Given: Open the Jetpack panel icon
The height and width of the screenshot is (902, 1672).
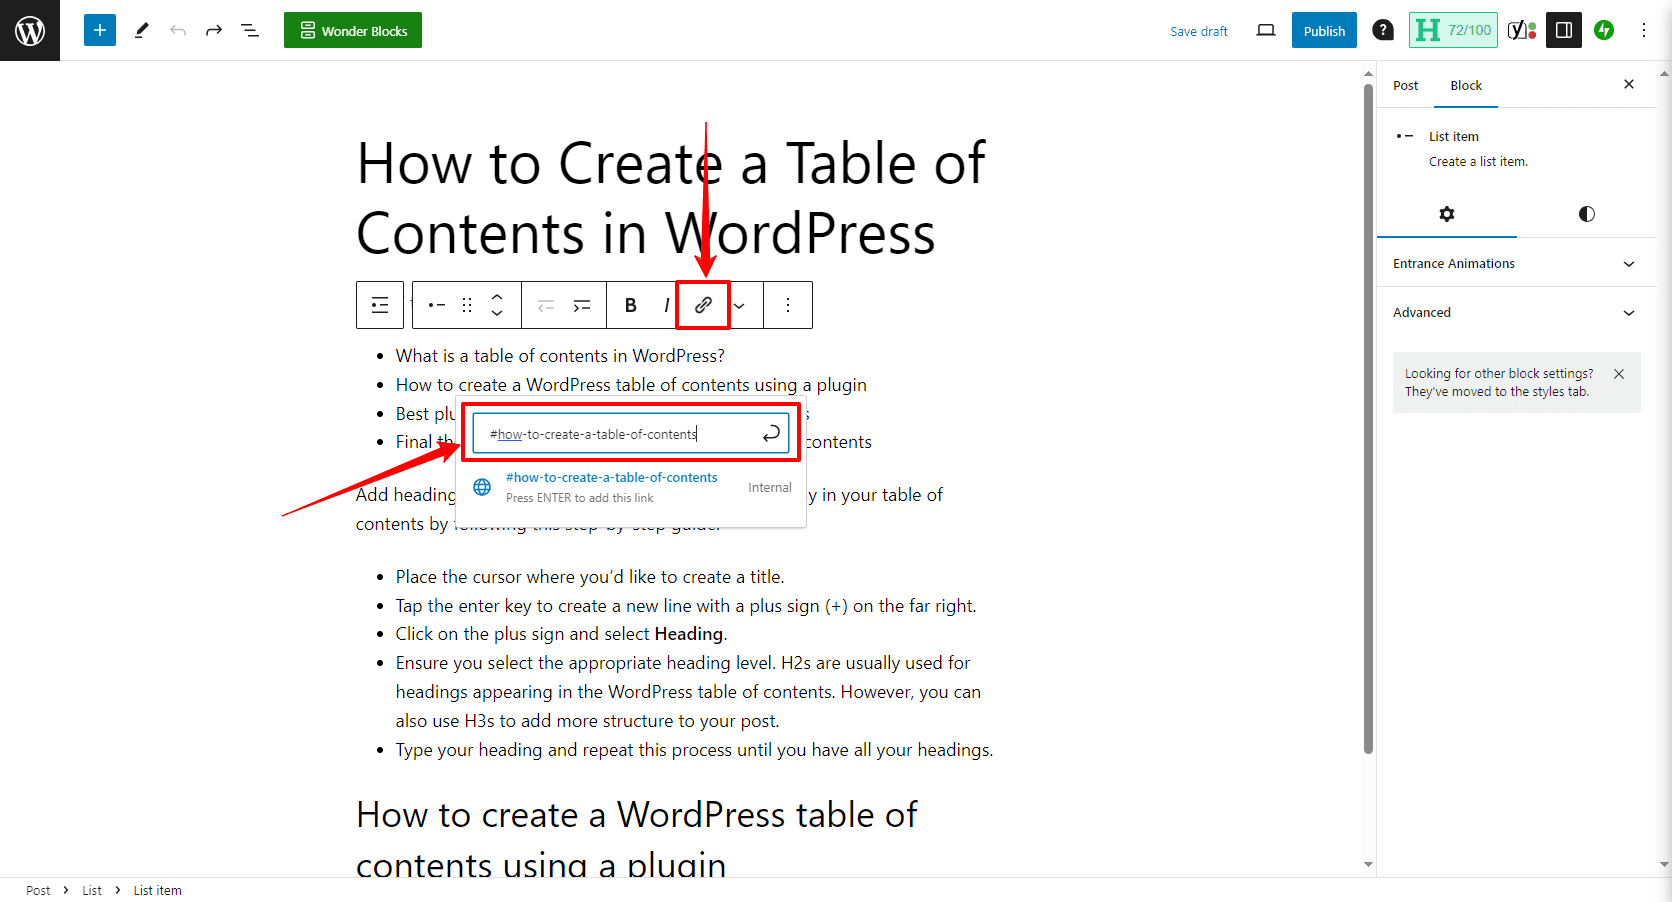Looking at the screenshot, I should pos(1604,30).
